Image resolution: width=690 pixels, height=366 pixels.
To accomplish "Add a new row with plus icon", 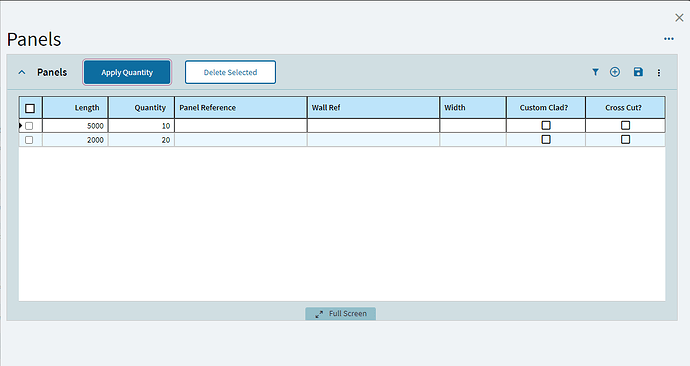I will [615, 72].
